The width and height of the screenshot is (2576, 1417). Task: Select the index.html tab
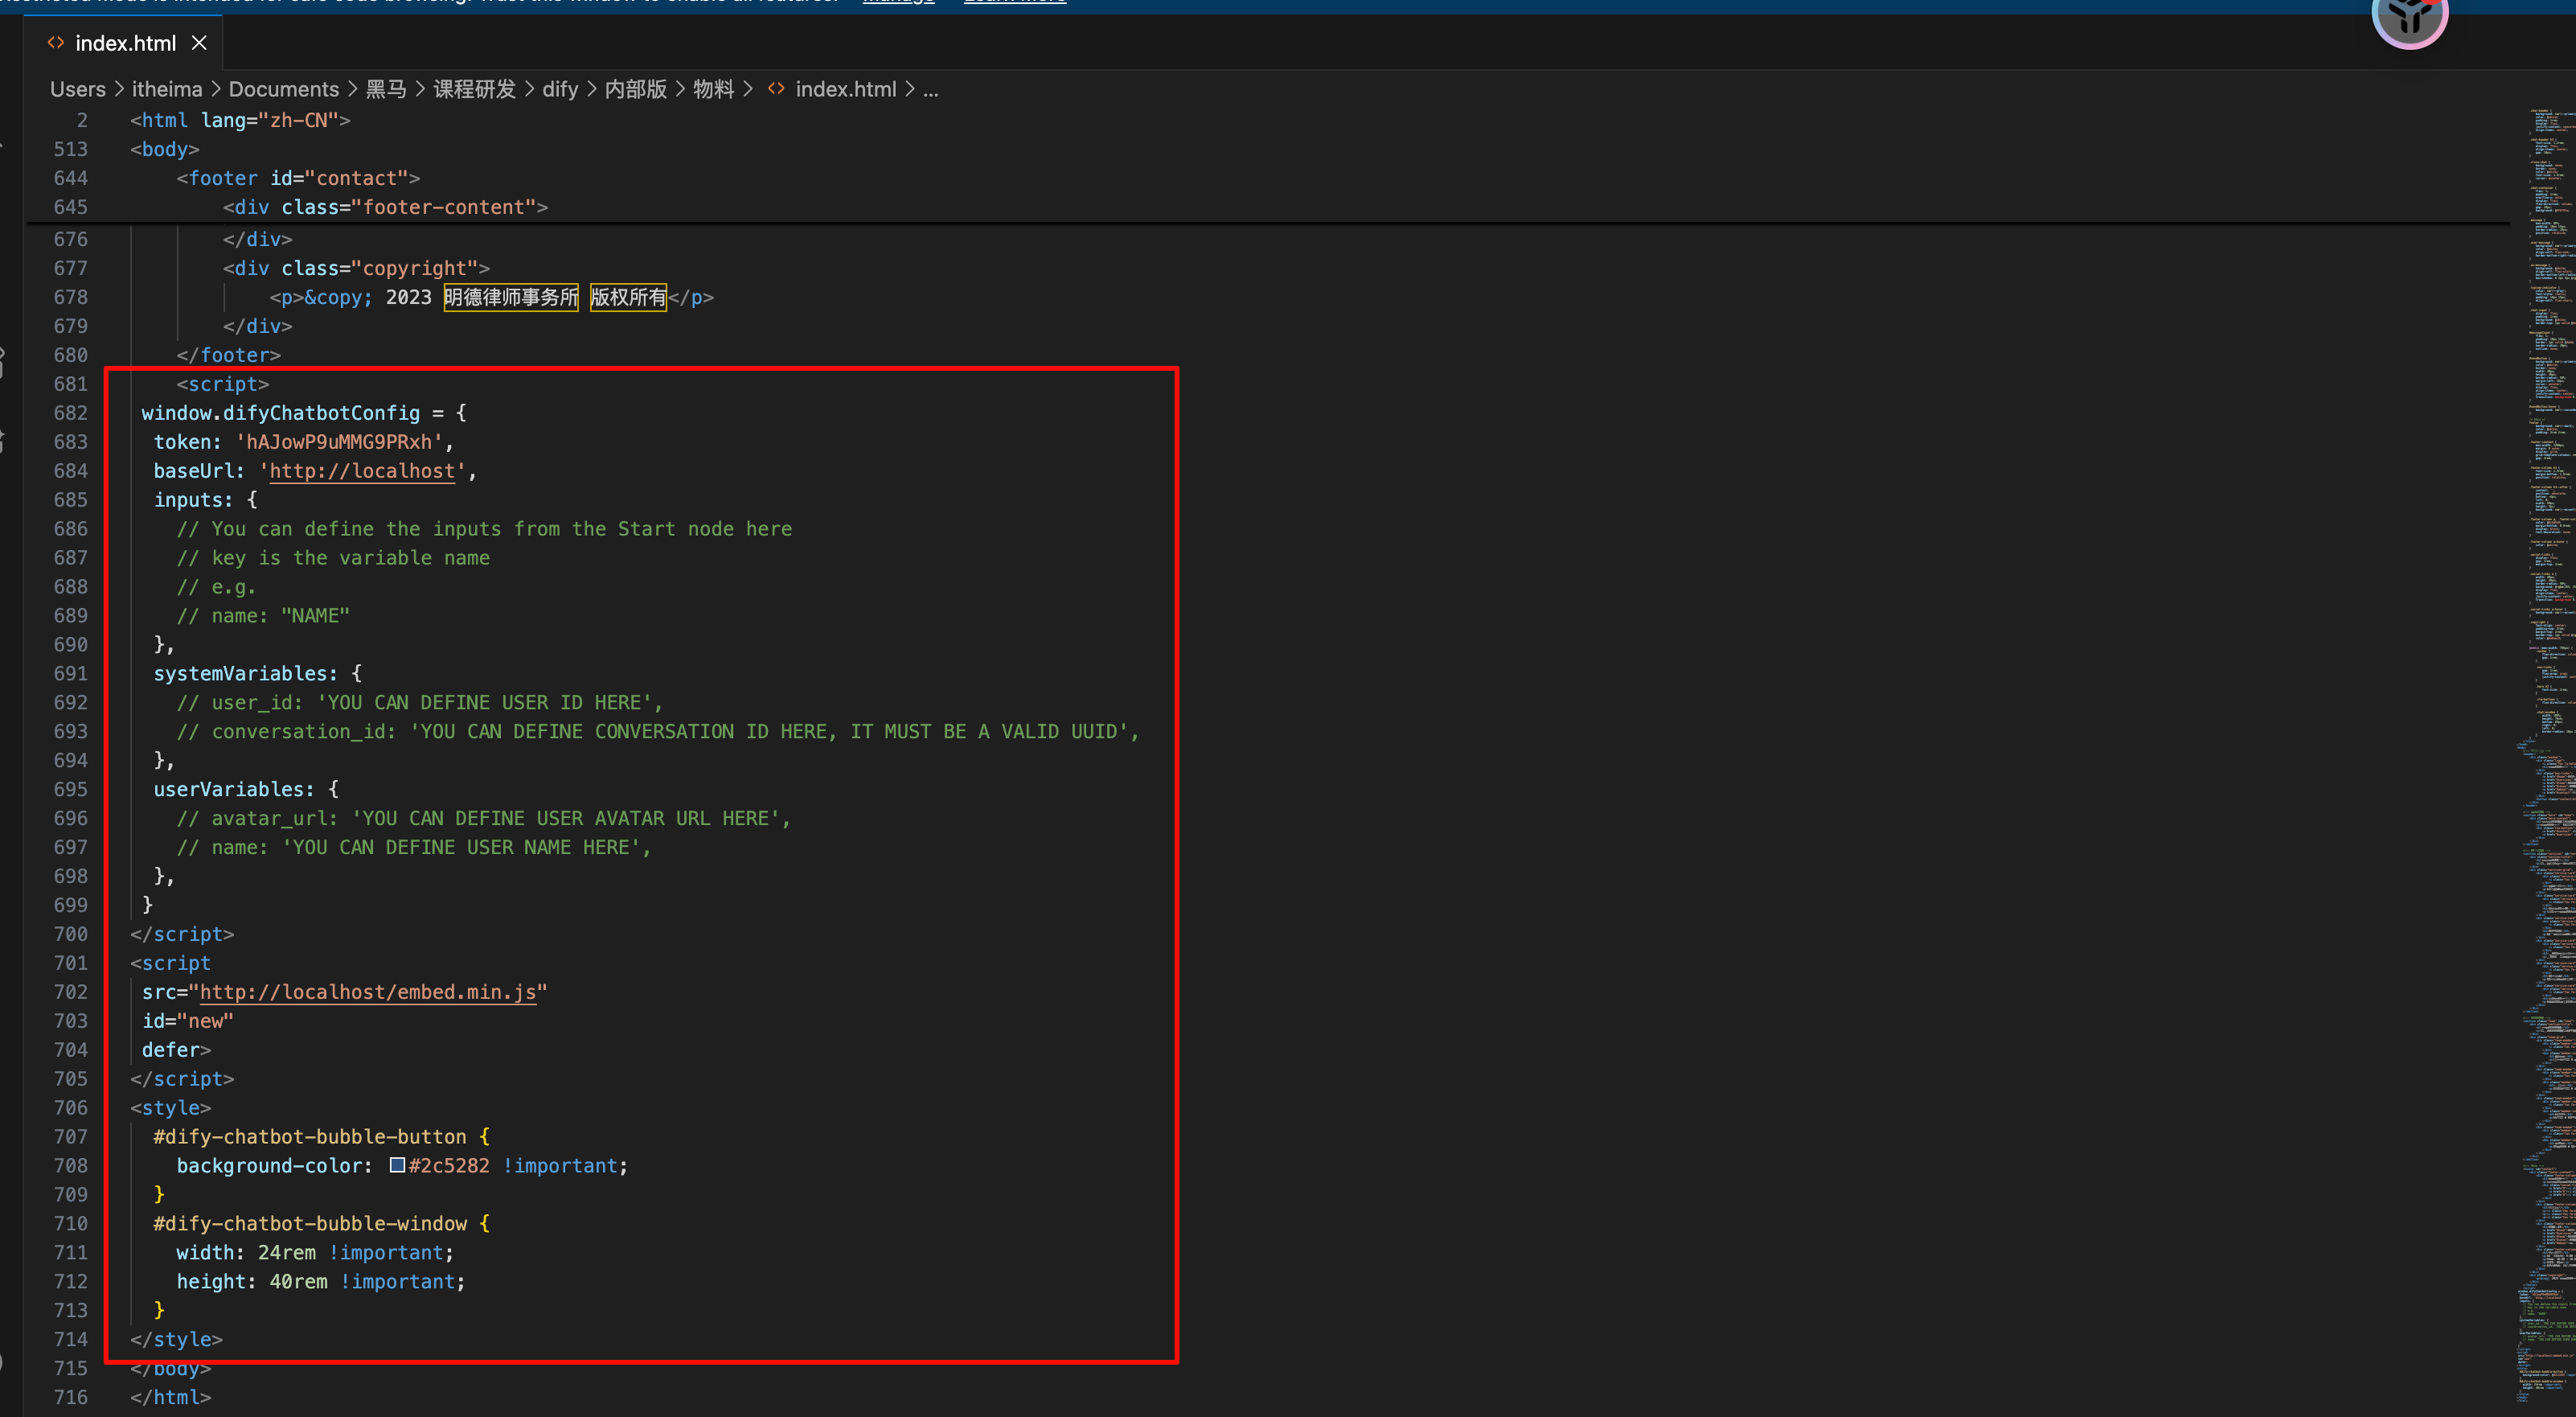coord(125,43)
